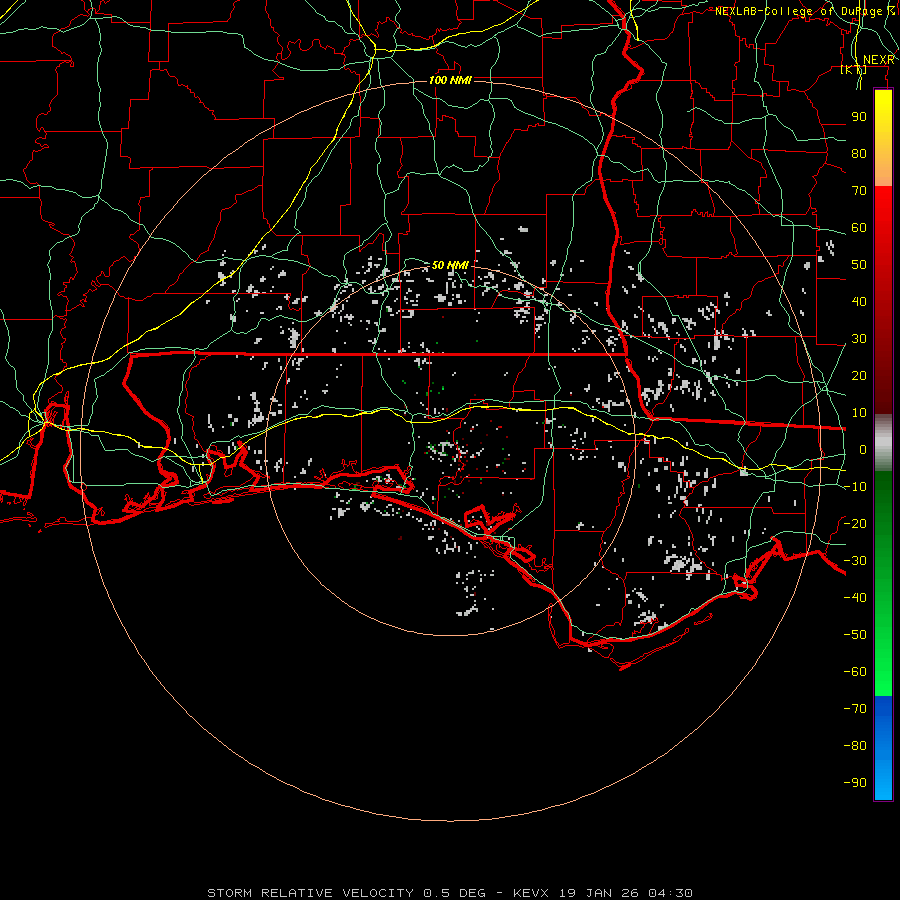The image size is (900, 900).
Task: Click the NEXR label above the color scale
Action: point(879,59)
